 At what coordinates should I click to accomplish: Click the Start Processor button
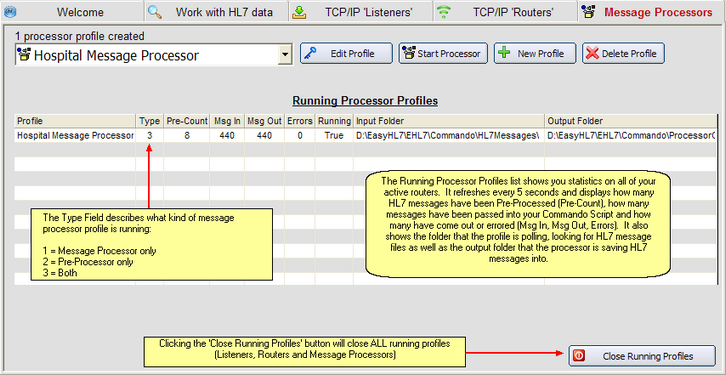[x=443, y=53]
